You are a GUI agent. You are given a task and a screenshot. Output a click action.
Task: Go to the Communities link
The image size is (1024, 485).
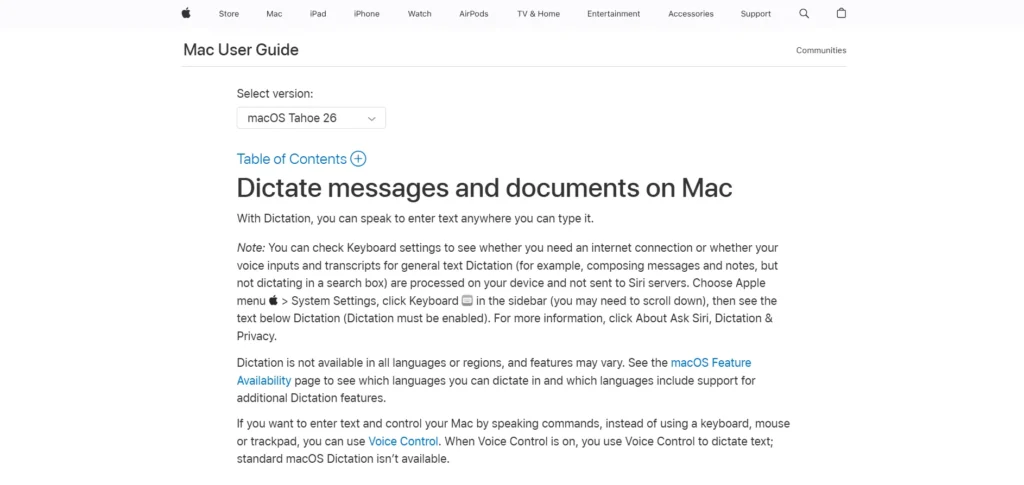821,50
